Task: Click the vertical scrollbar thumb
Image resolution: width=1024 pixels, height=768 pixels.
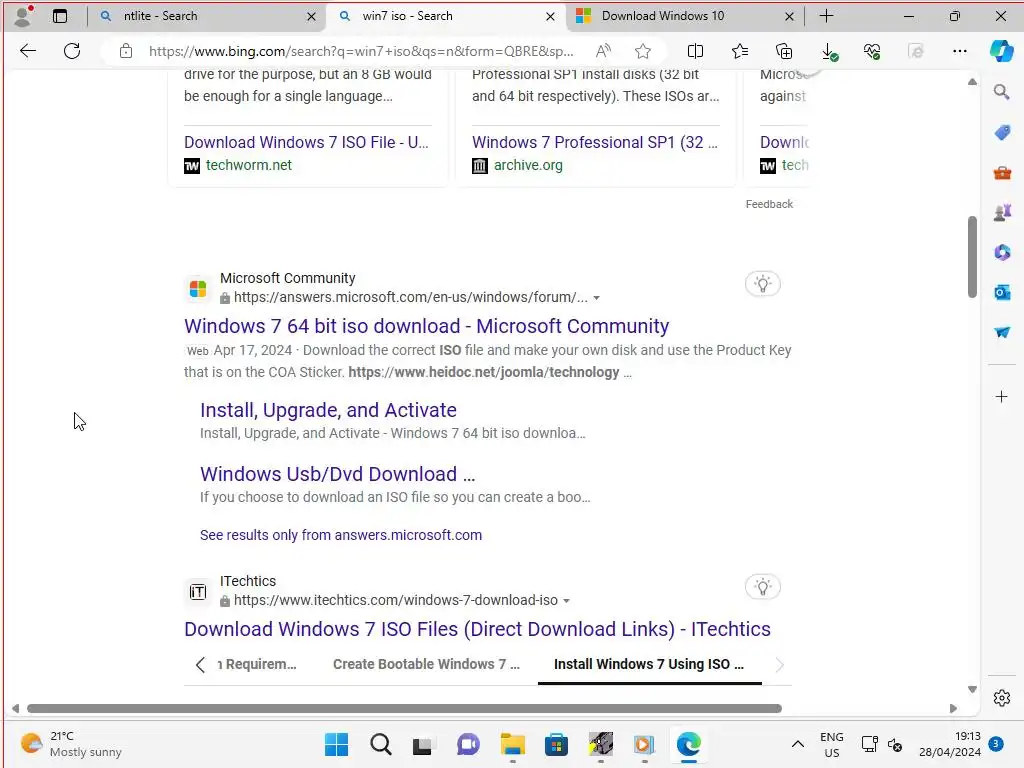Action: [x=972, y=257]
